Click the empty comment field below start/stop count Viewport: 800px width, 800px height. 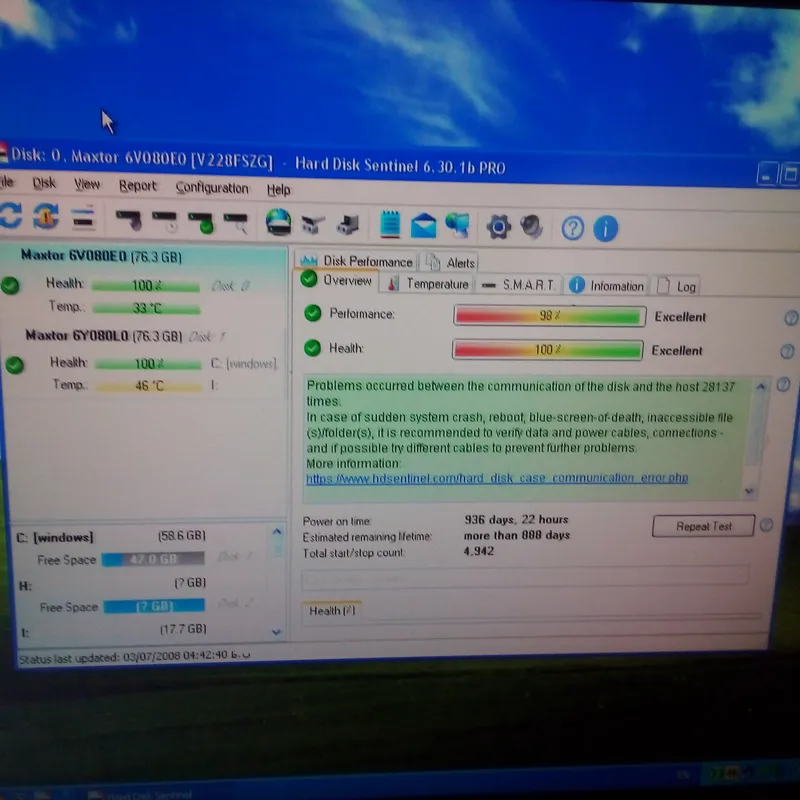526,577
